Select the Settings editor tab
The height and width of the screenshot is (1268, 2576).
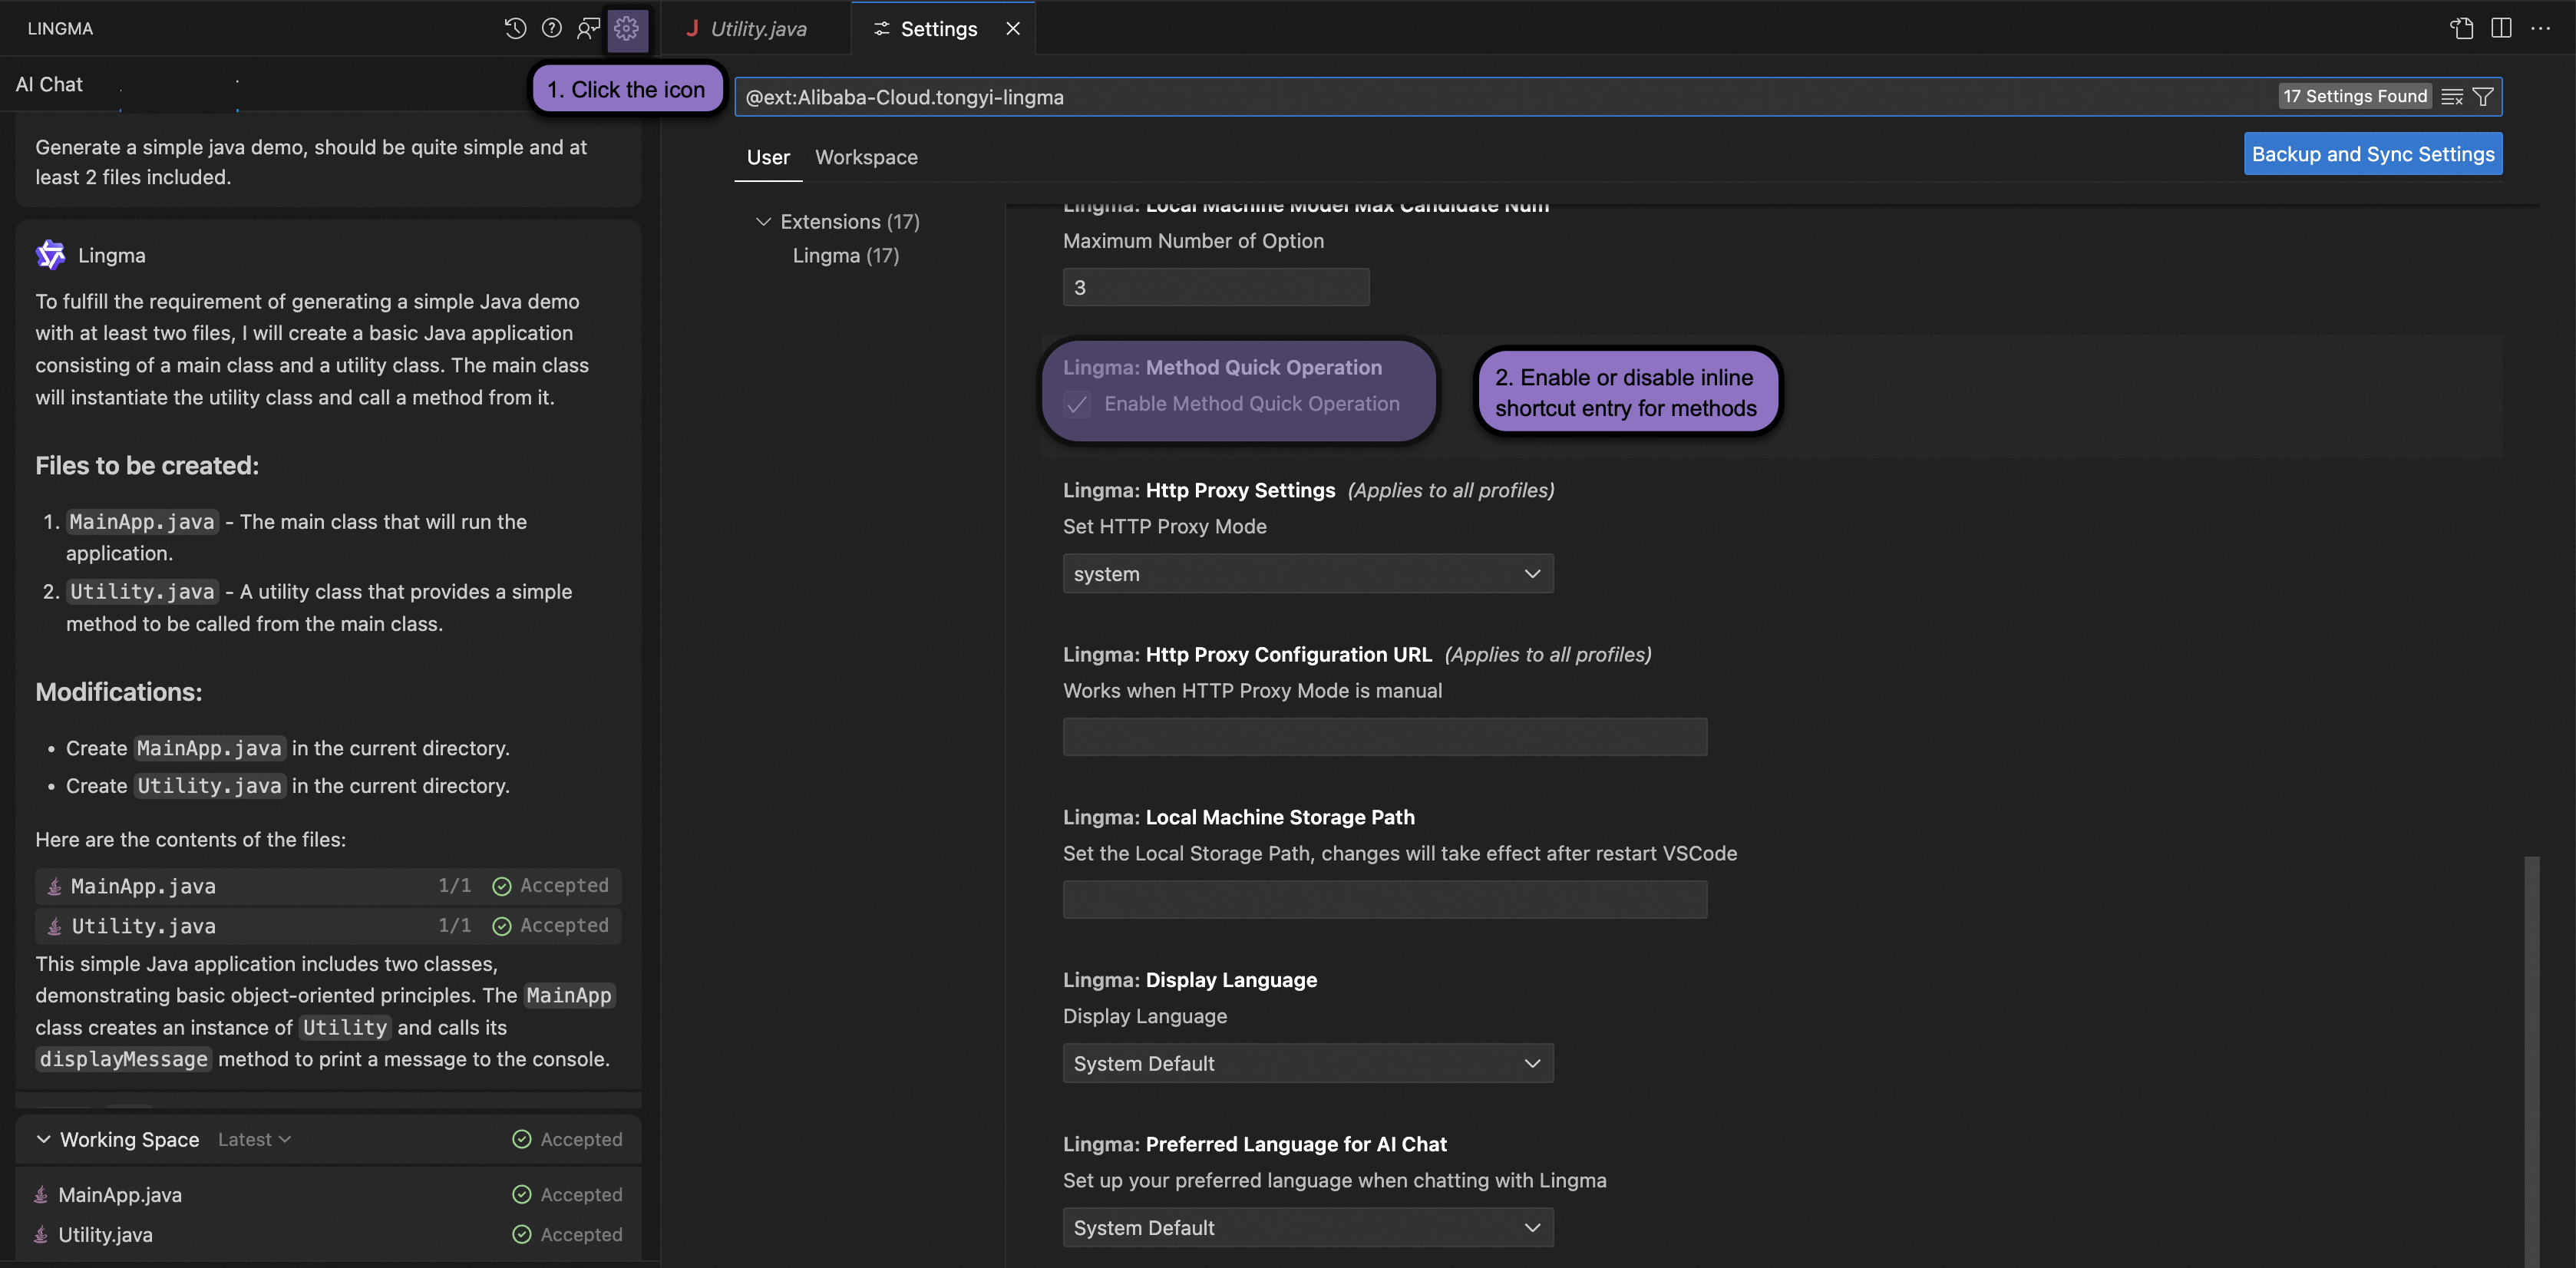938,28
